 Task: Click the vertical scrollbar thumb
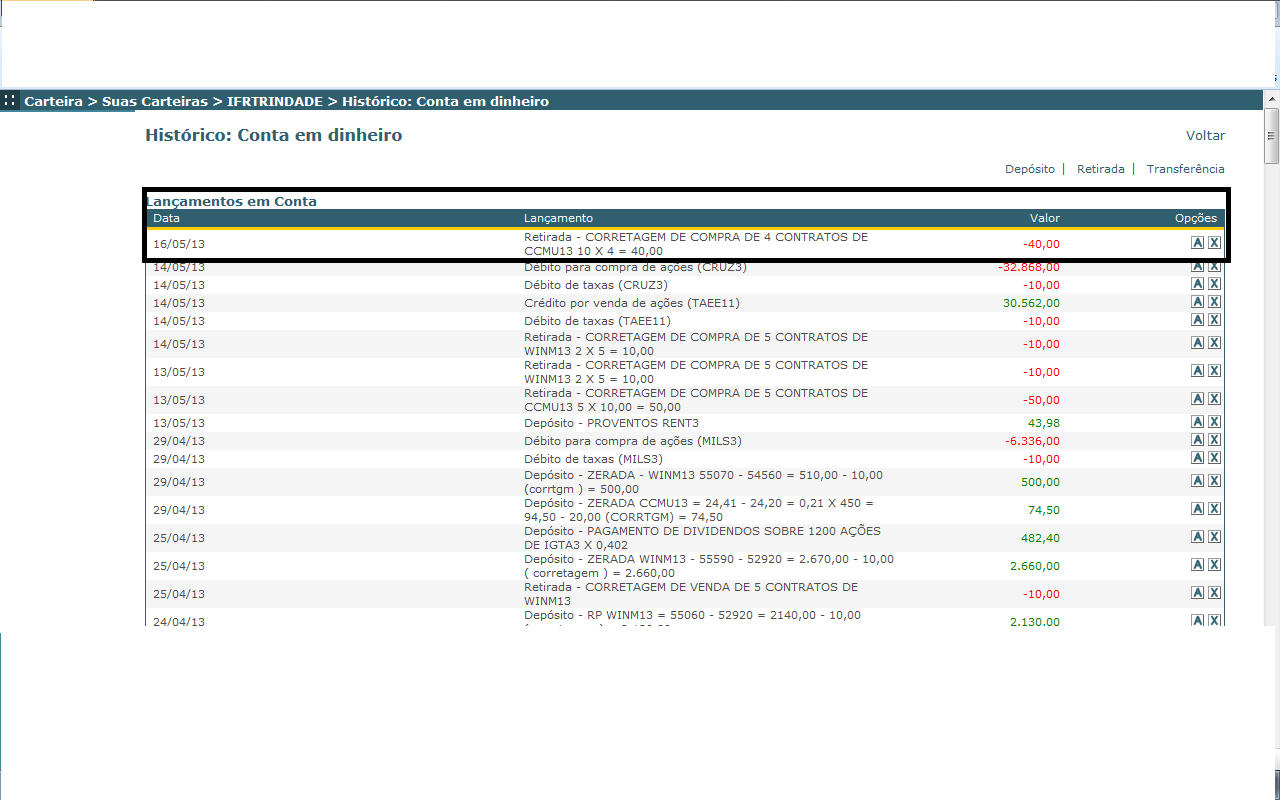(x=1272, y=135)
